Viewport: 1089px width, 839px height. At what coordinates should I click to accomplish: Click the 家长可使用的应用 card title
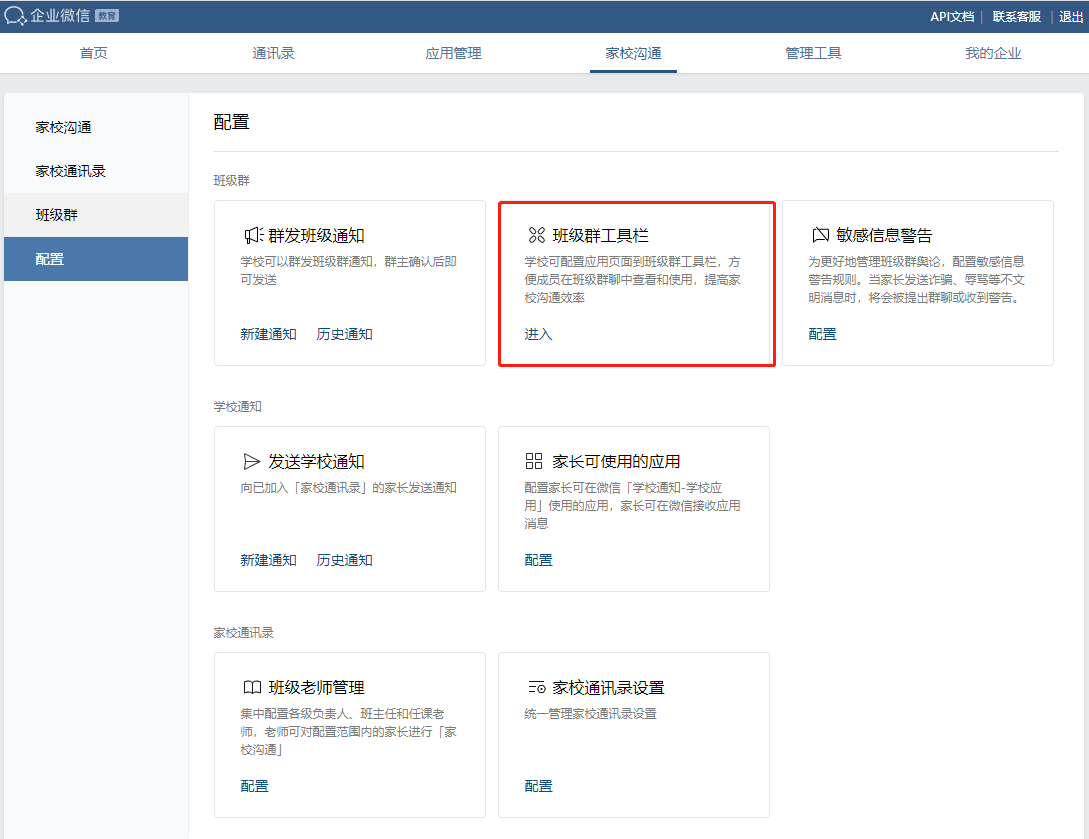pos(616,461)
